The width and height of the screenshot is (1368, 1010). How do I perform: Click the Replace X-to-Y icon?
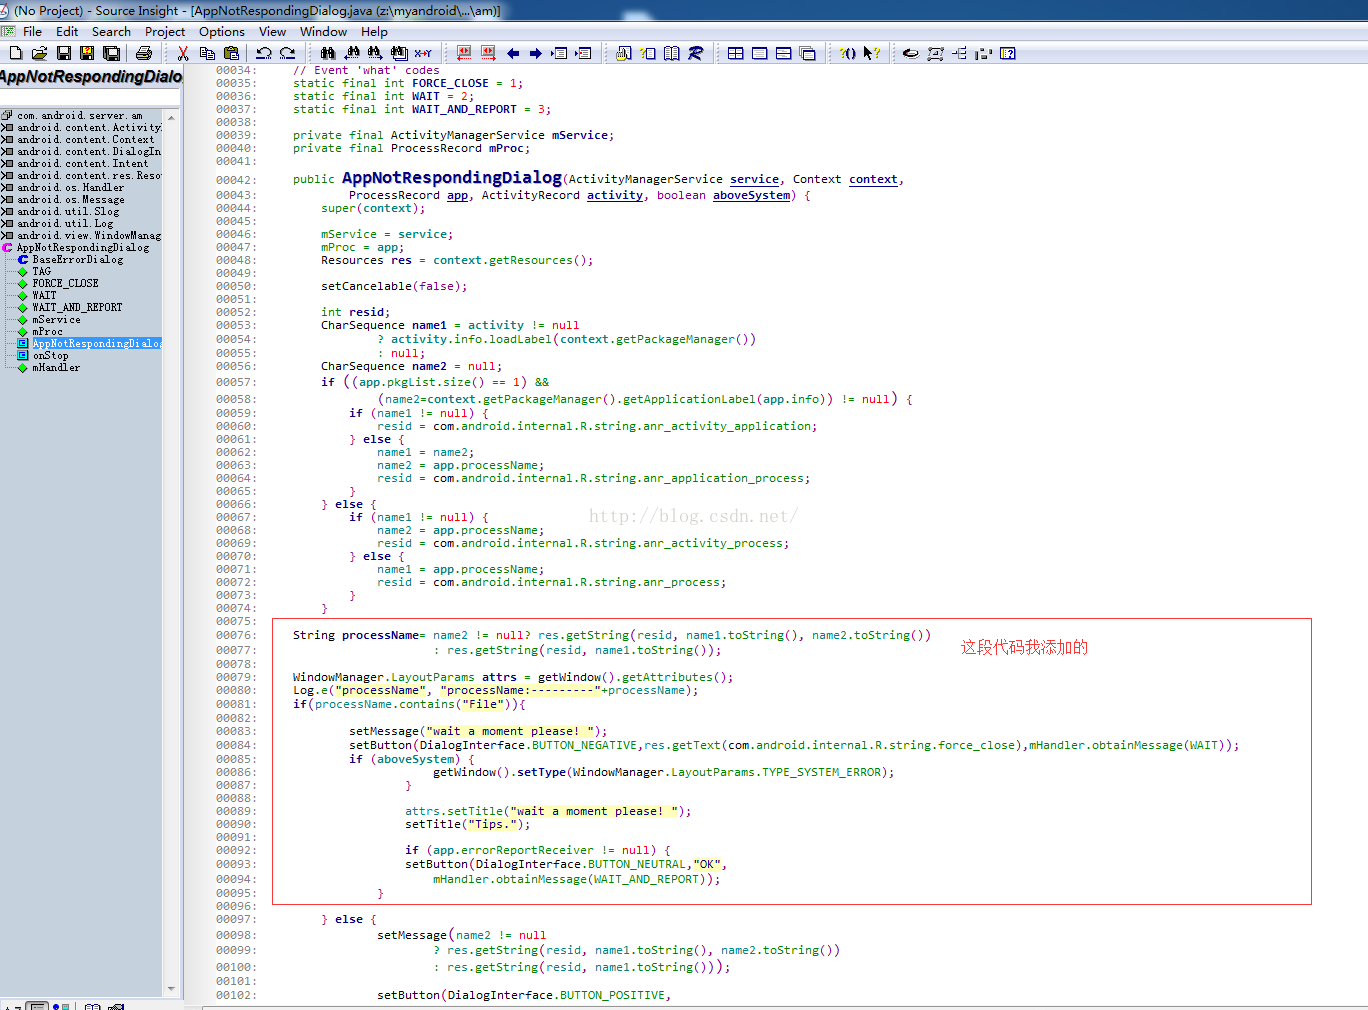click(423, 53)
